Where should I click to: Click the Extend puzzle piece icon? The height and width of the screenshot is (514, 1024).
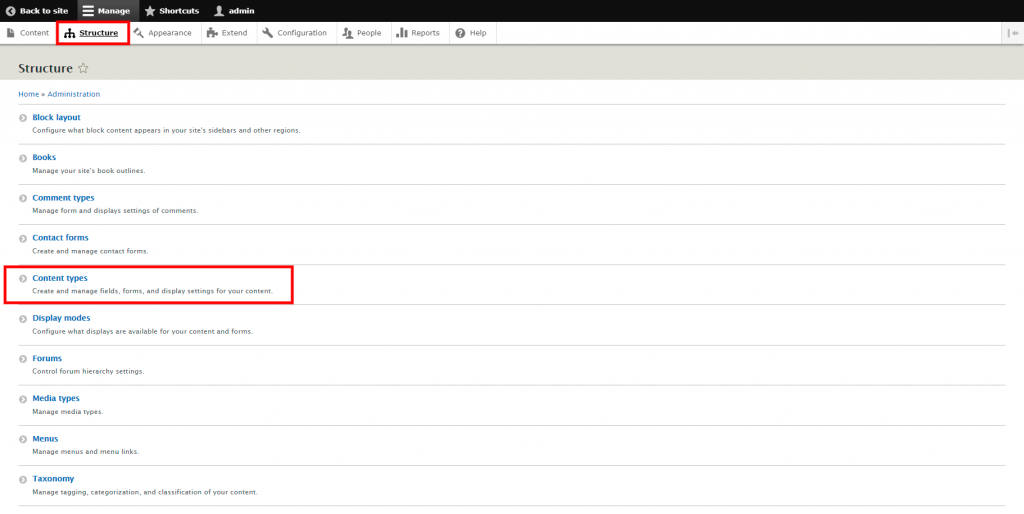click(x=212, y=33)
